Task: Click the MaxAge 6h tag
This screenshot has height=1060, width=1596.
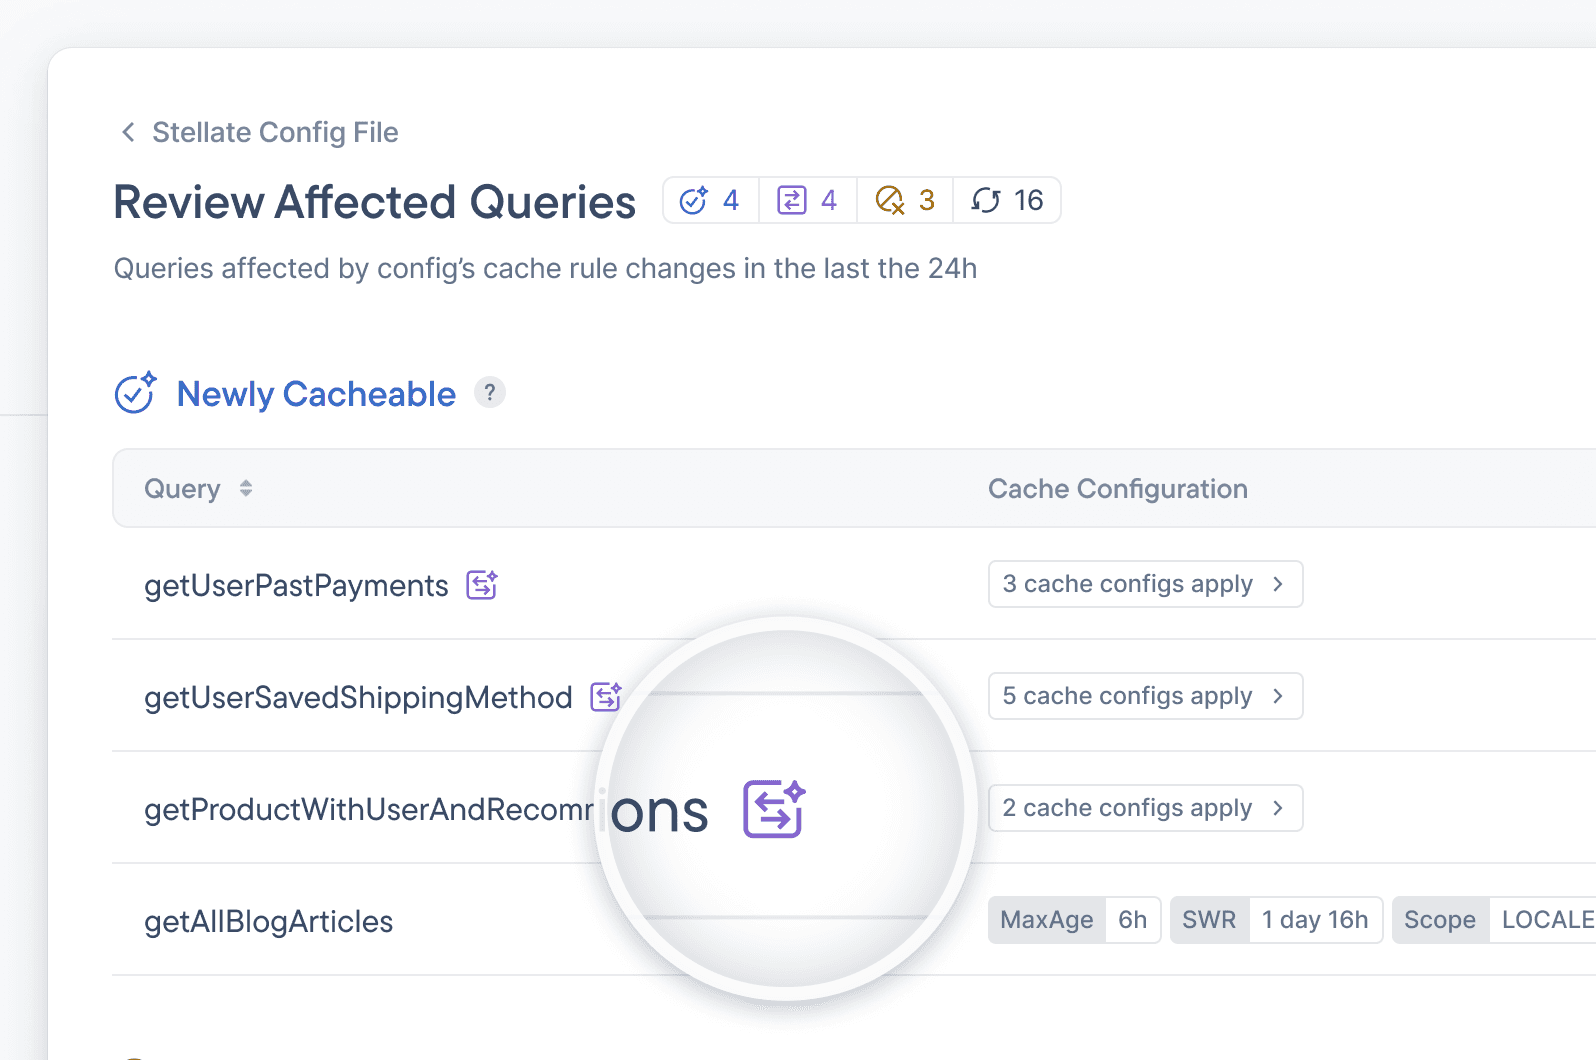Action: point(1073,920)
